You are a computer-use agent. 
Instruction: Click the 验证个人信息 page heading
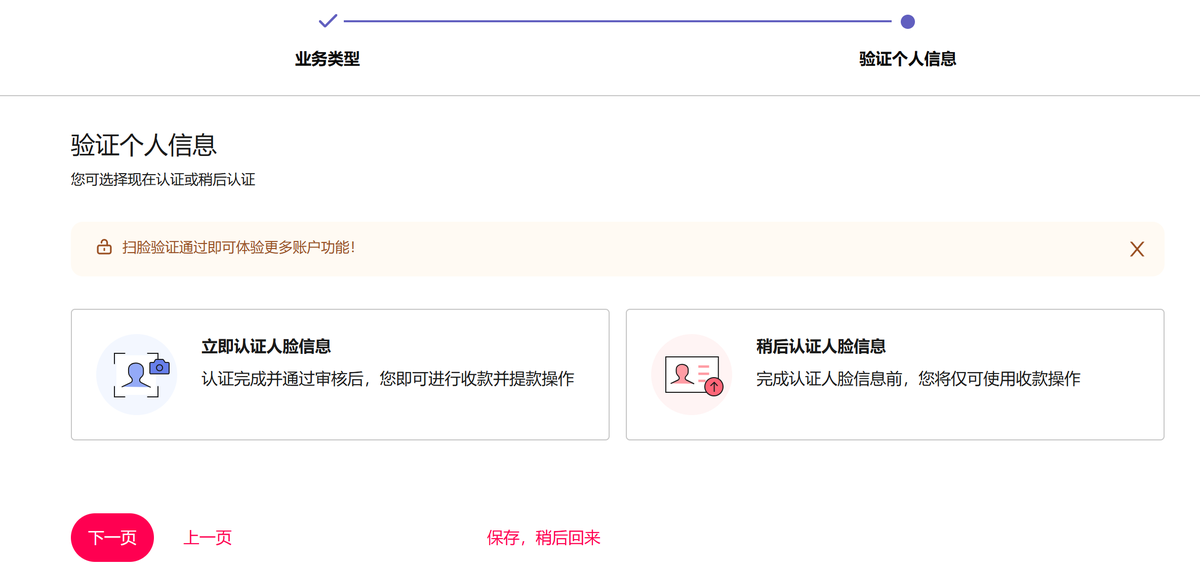click(144, 145)
